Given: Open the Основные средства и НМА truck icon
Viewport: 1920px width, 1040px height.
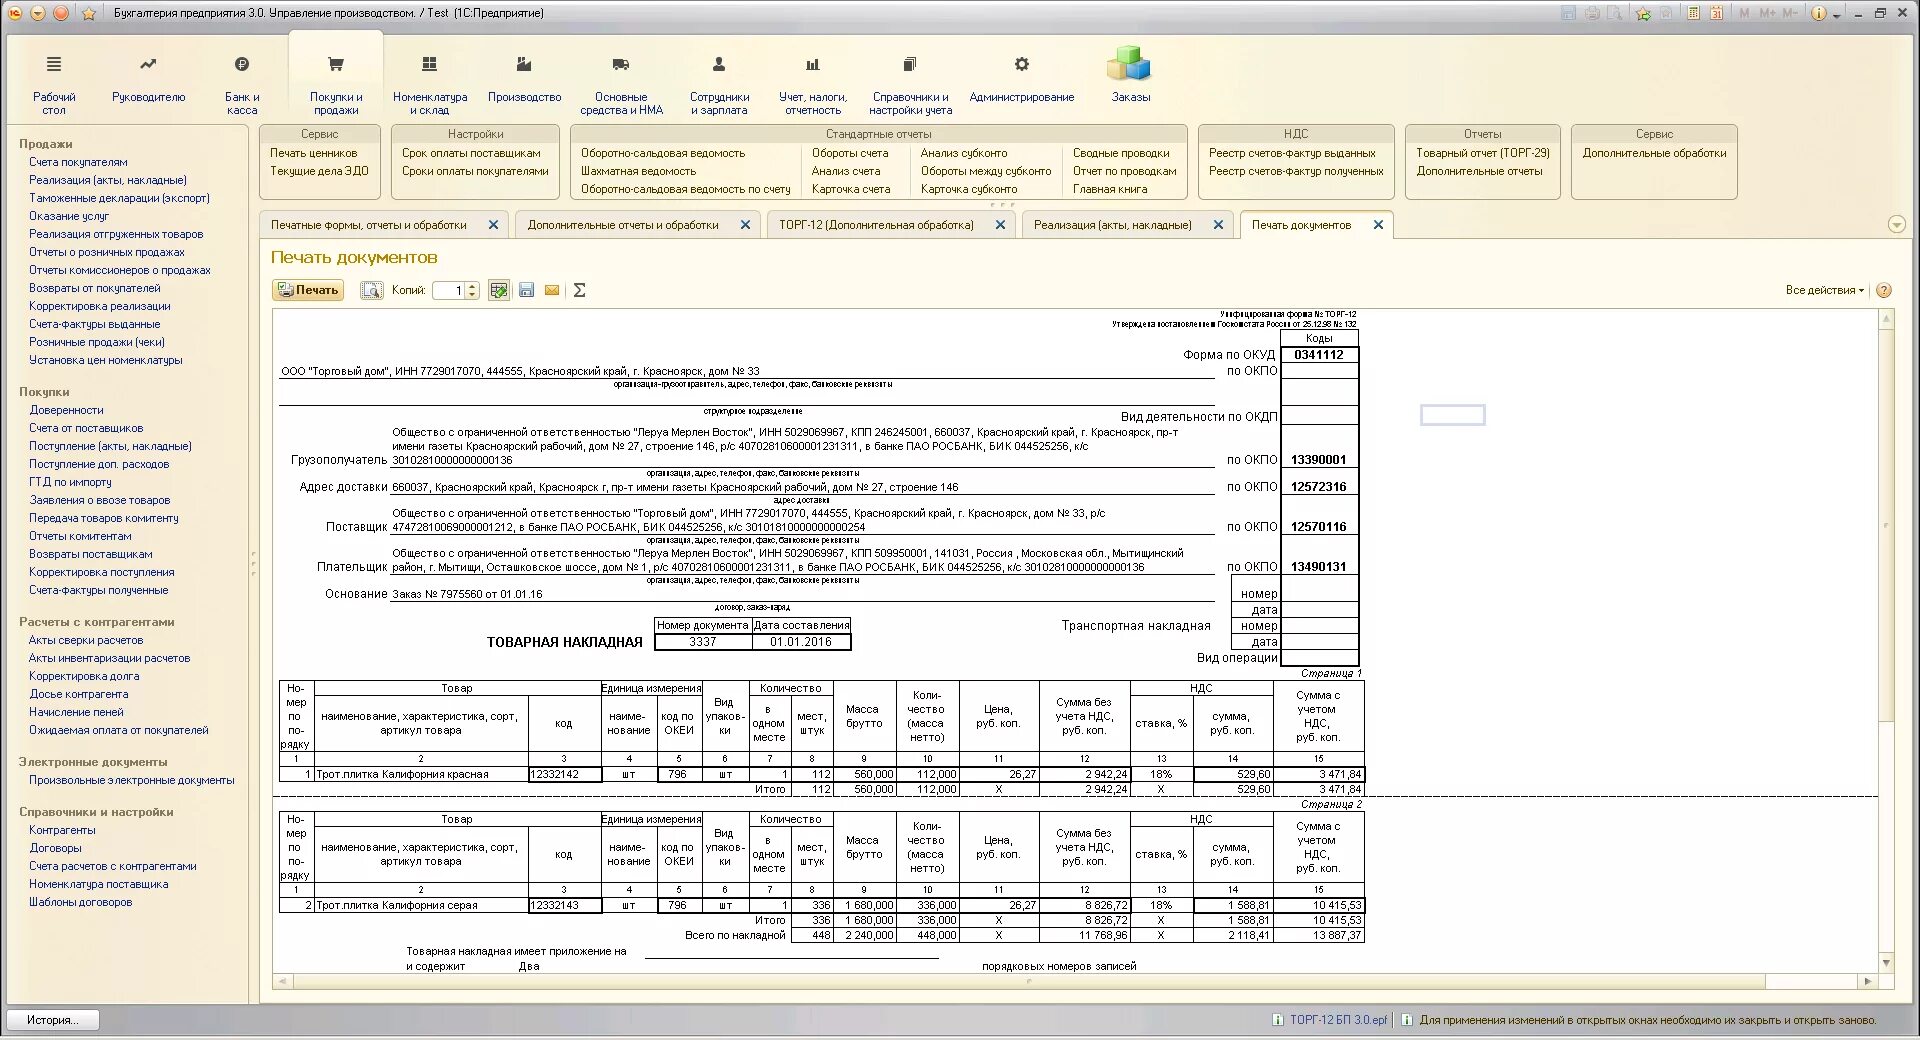Looking at the screenshot, I should point(621,64).
